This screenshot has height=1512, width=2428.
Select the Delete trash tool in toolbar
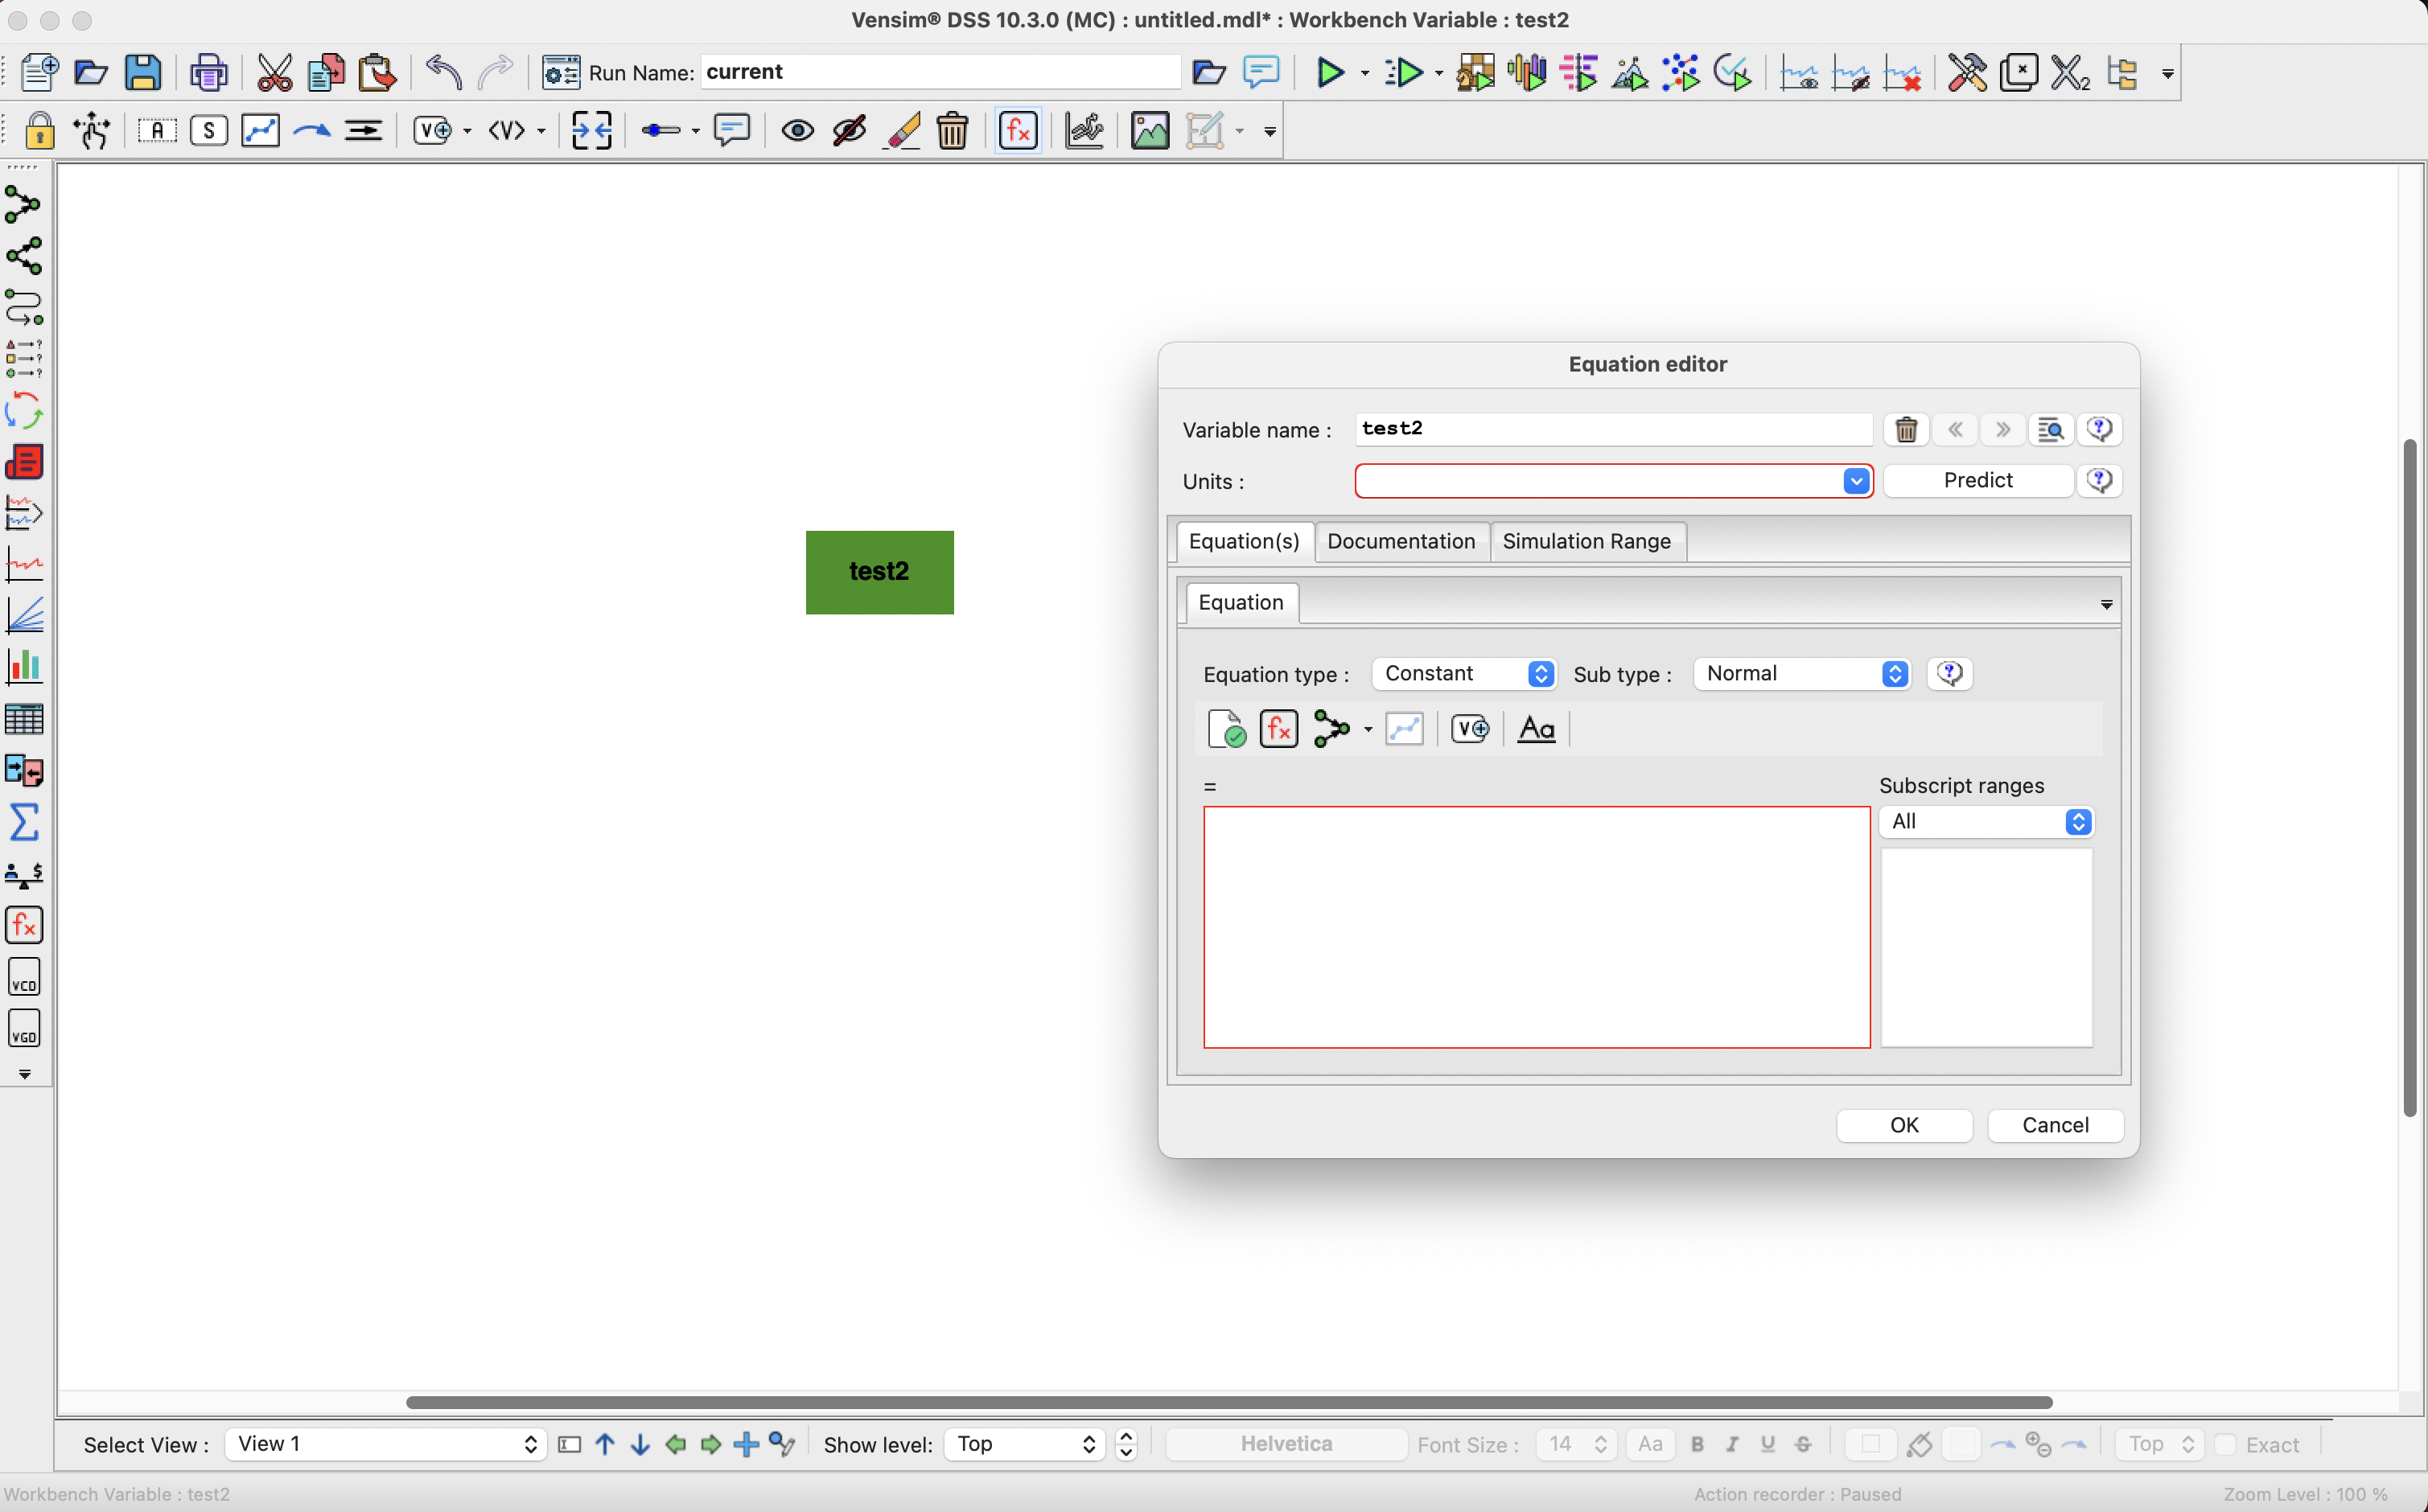(952, 131)
